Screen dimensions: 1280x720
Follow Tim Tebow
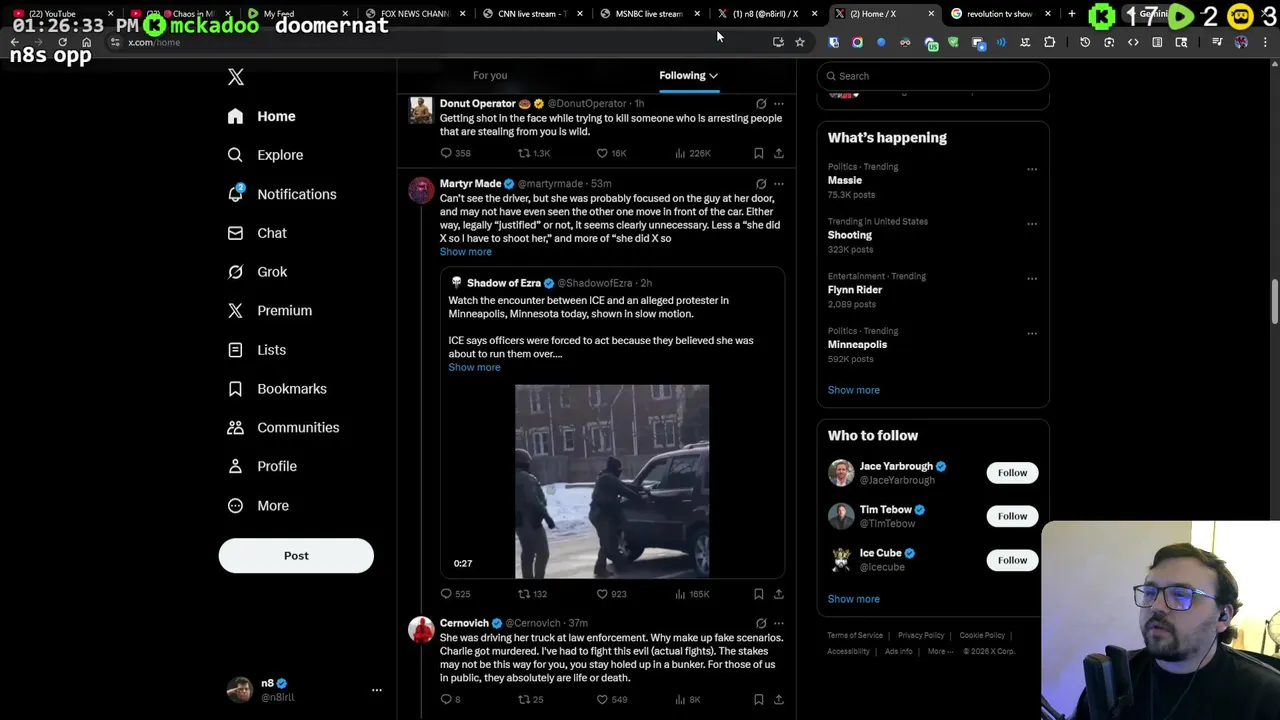pos(1012,516)
